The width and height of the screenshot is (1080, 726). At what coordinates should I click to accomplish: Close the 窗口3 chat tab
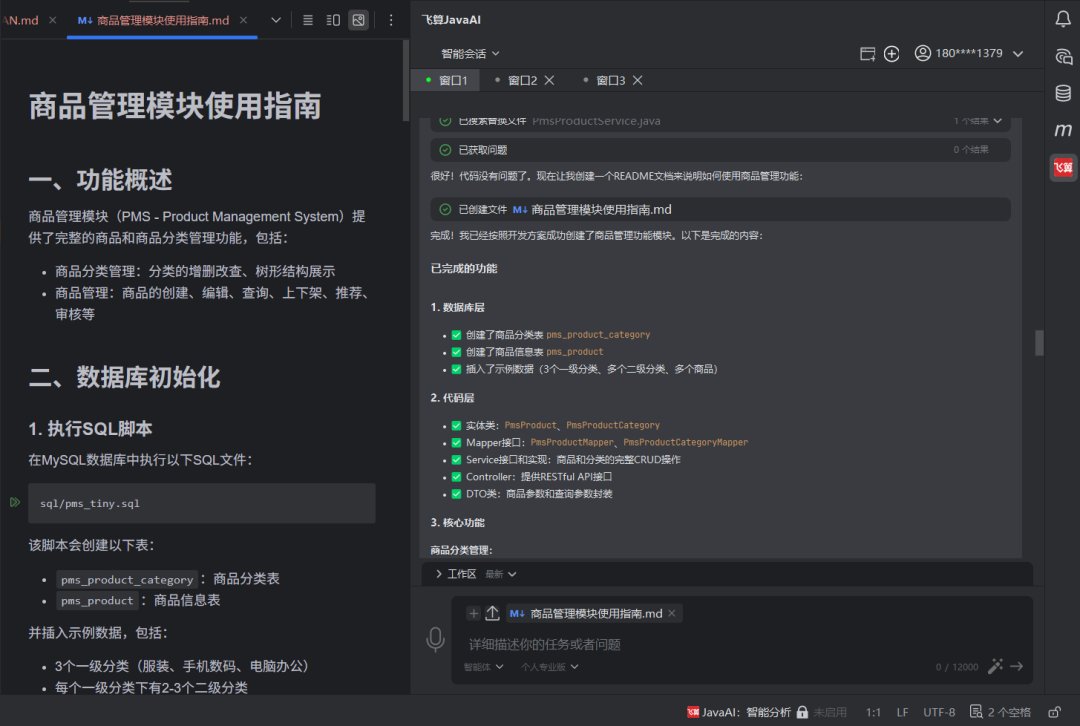click(x=637, y=81)
